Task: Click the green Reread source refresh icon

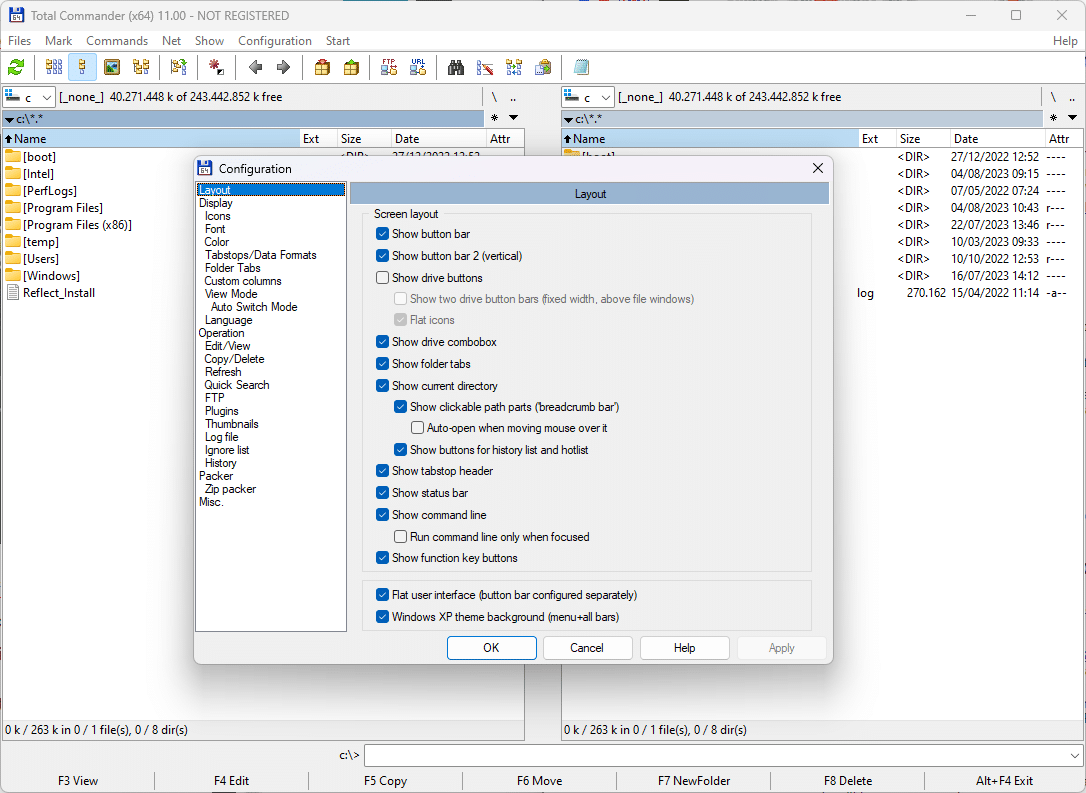Action: 16,67
